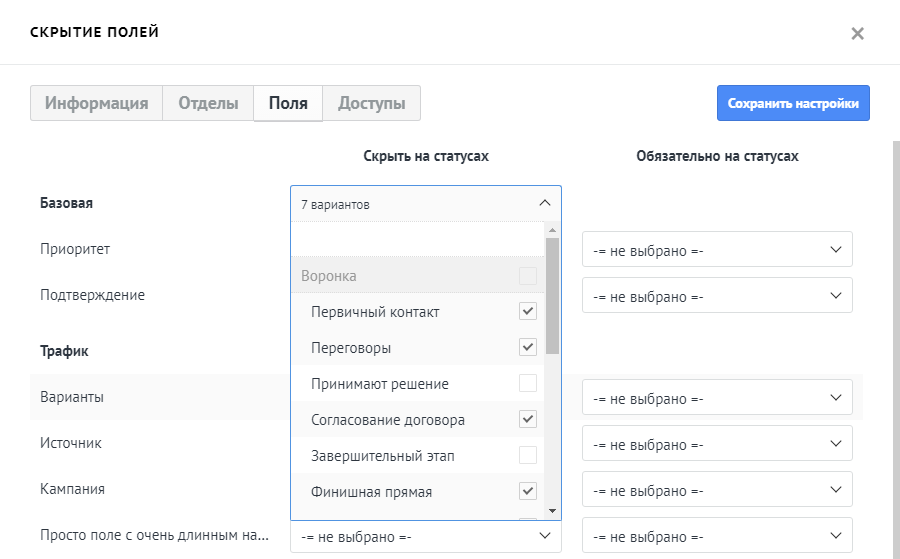This screenshot has width=900, height=559.
Task: Open required dropdown for Просто поле row
Action: click(x=717, y=535)
